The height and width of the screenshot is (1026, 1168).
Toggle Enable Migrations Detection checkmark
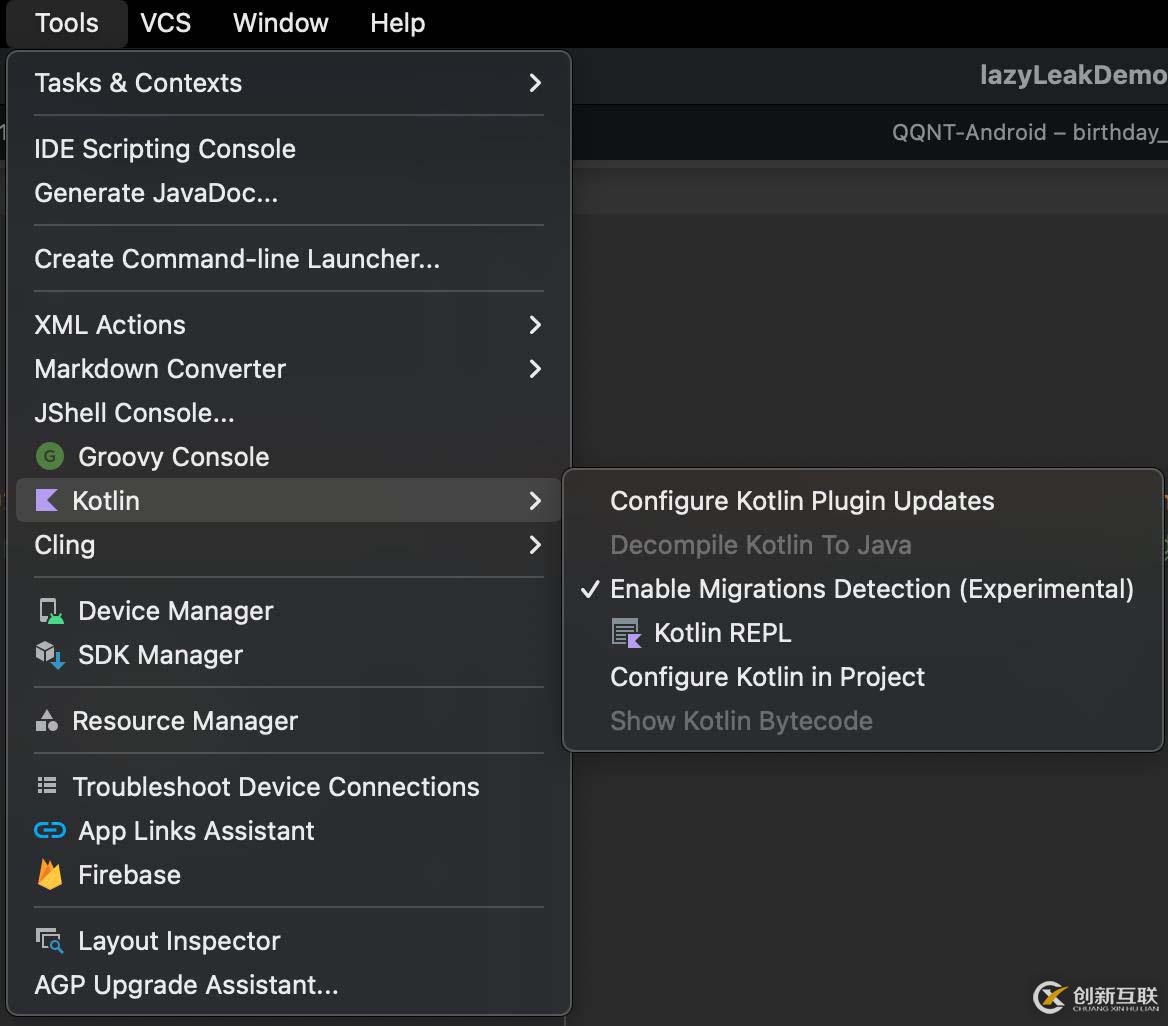point(589,589)
